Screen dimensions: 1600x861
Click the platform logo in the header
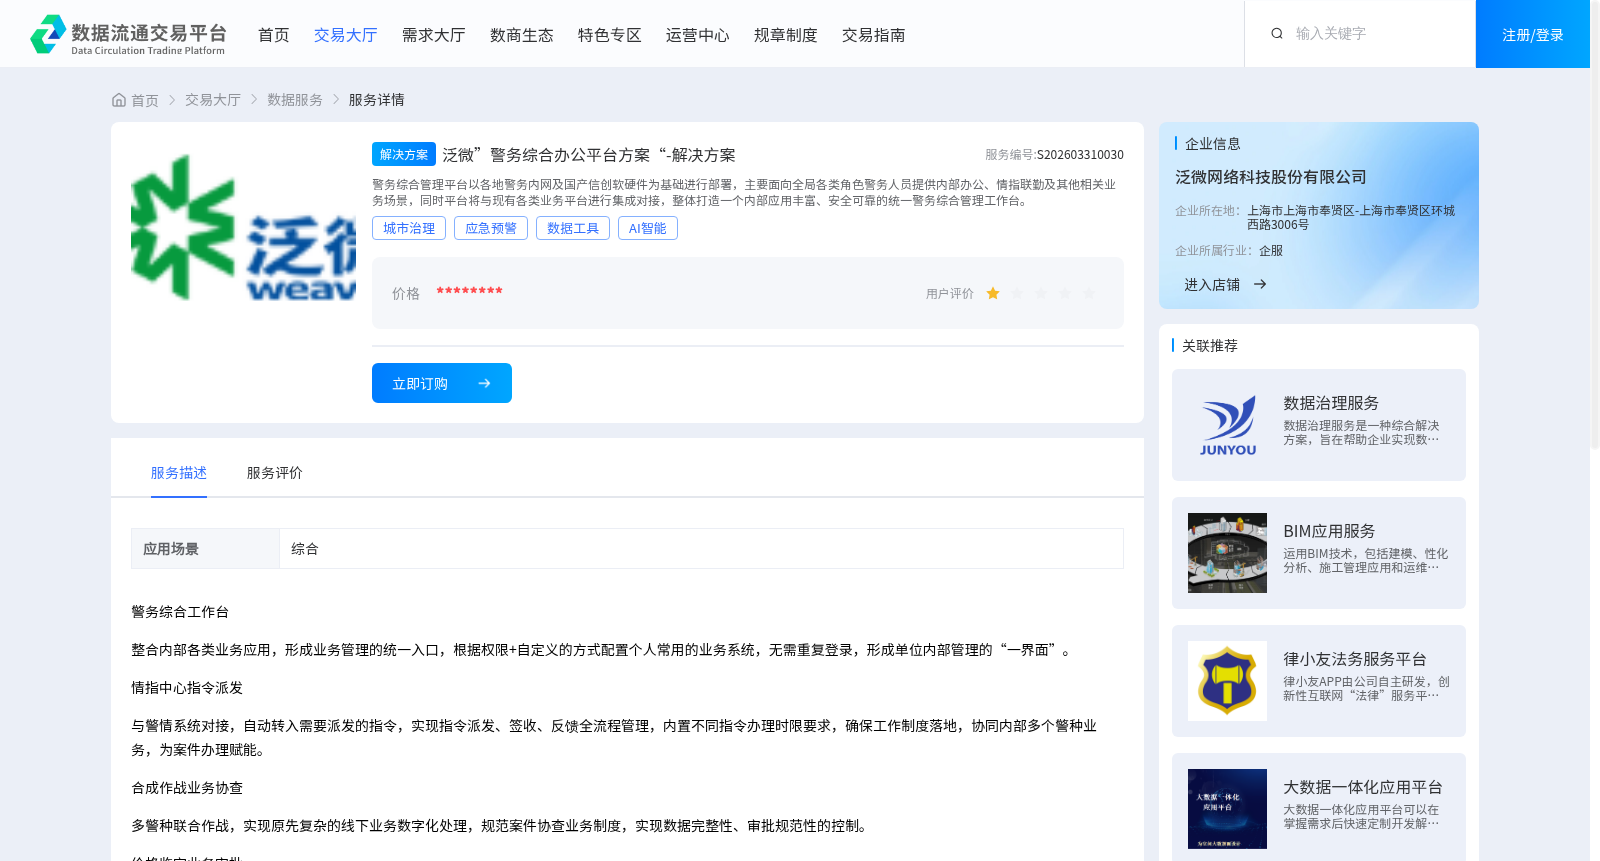(128, 34)
